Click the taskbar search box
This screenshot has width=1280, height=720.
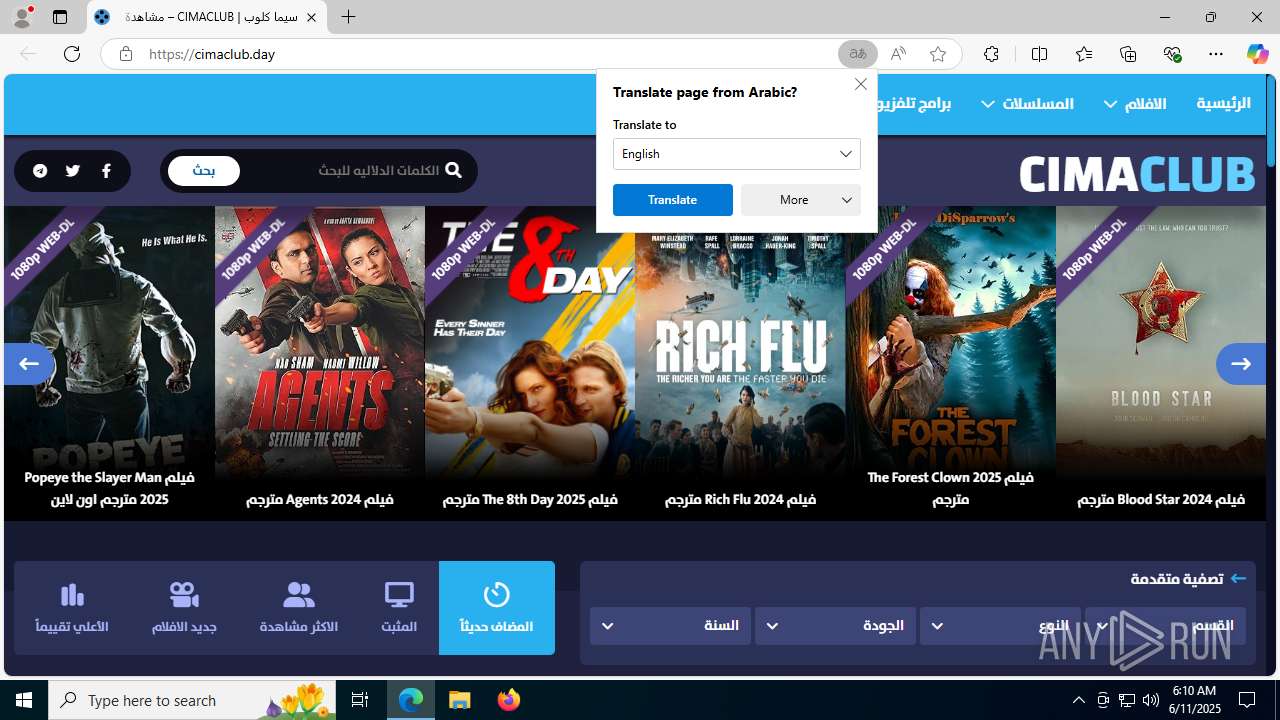192,700
